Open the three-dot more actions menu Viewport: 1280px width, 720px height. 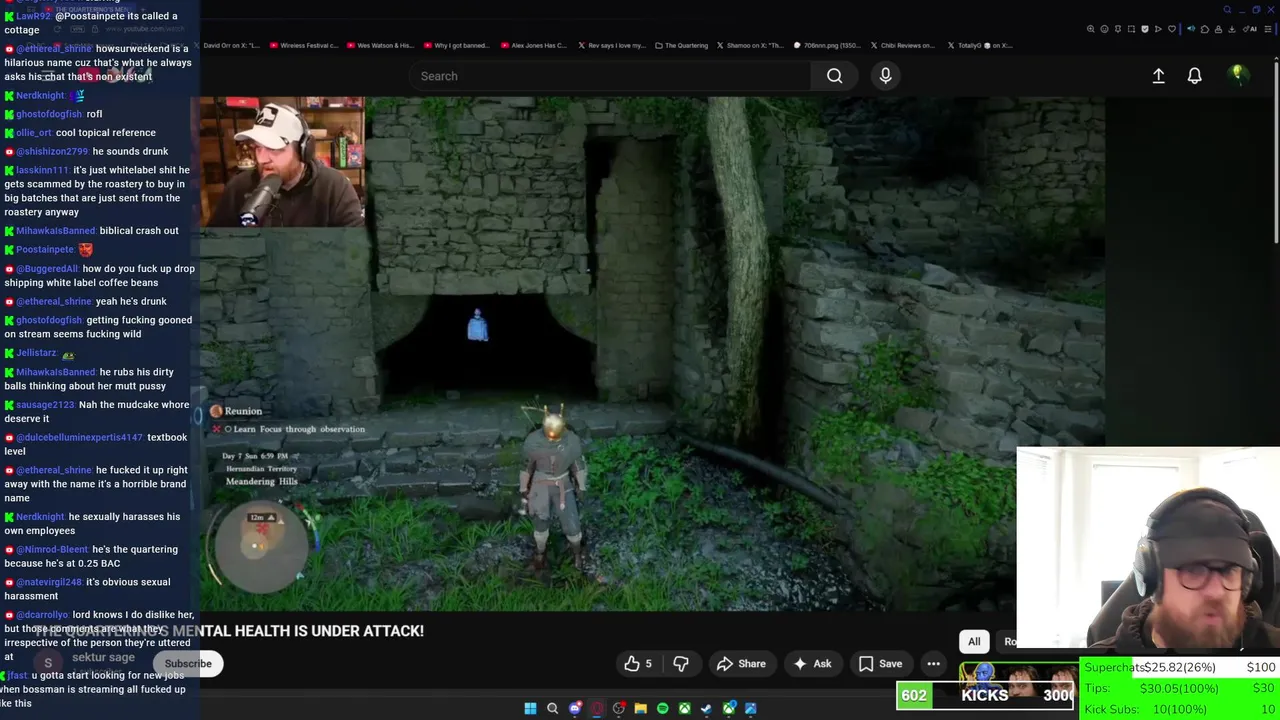[x=933, y=664]
